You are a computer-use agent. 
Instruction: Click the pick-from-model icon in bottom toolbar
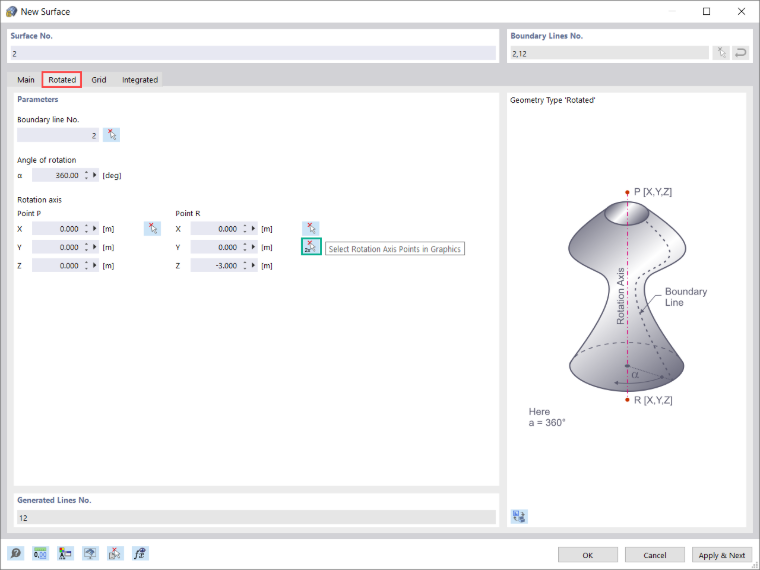pyautogui.click(x=115, y=553)
